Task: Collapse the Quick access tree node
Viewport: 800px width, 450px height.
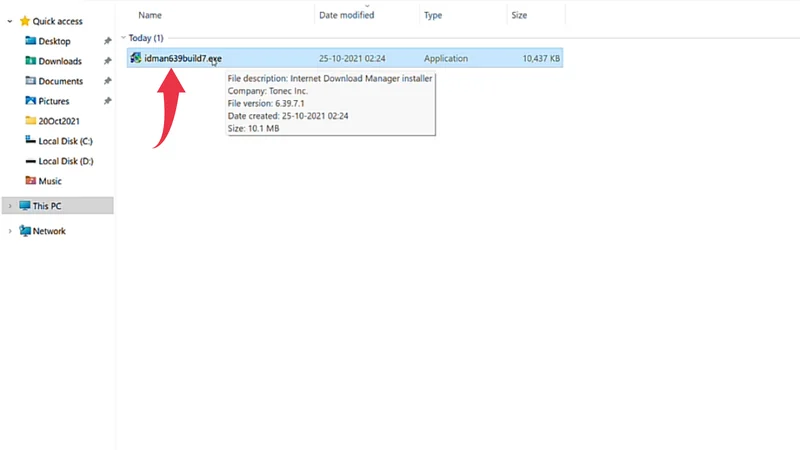Action: pos(10,21)
